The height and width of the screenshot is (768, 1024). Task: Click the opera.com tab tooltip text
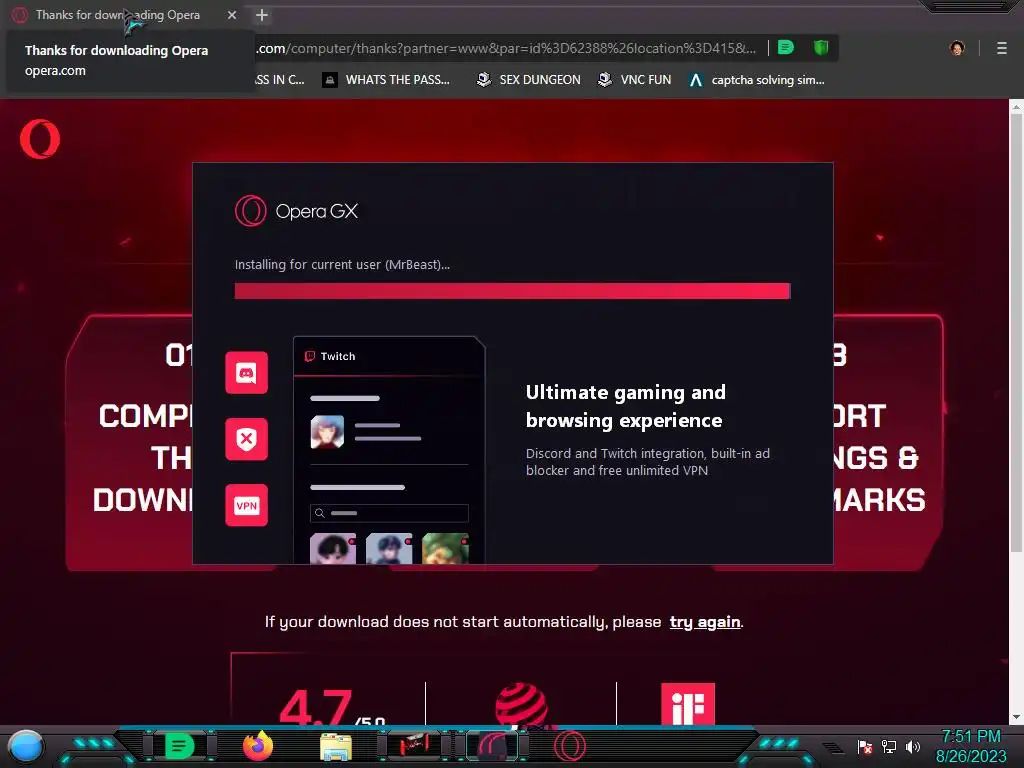[56, 71]
